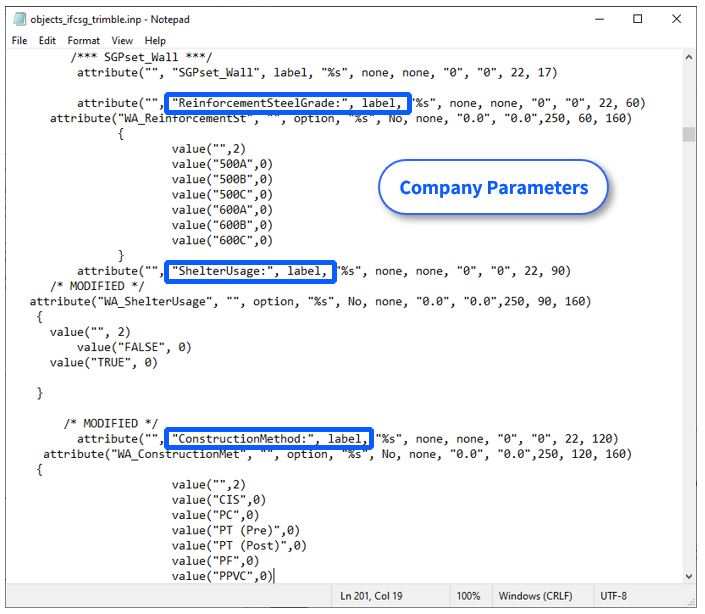This screenshot has width=705, height=614.
Task: Close the Notepad window
Action: coord(682,19)
